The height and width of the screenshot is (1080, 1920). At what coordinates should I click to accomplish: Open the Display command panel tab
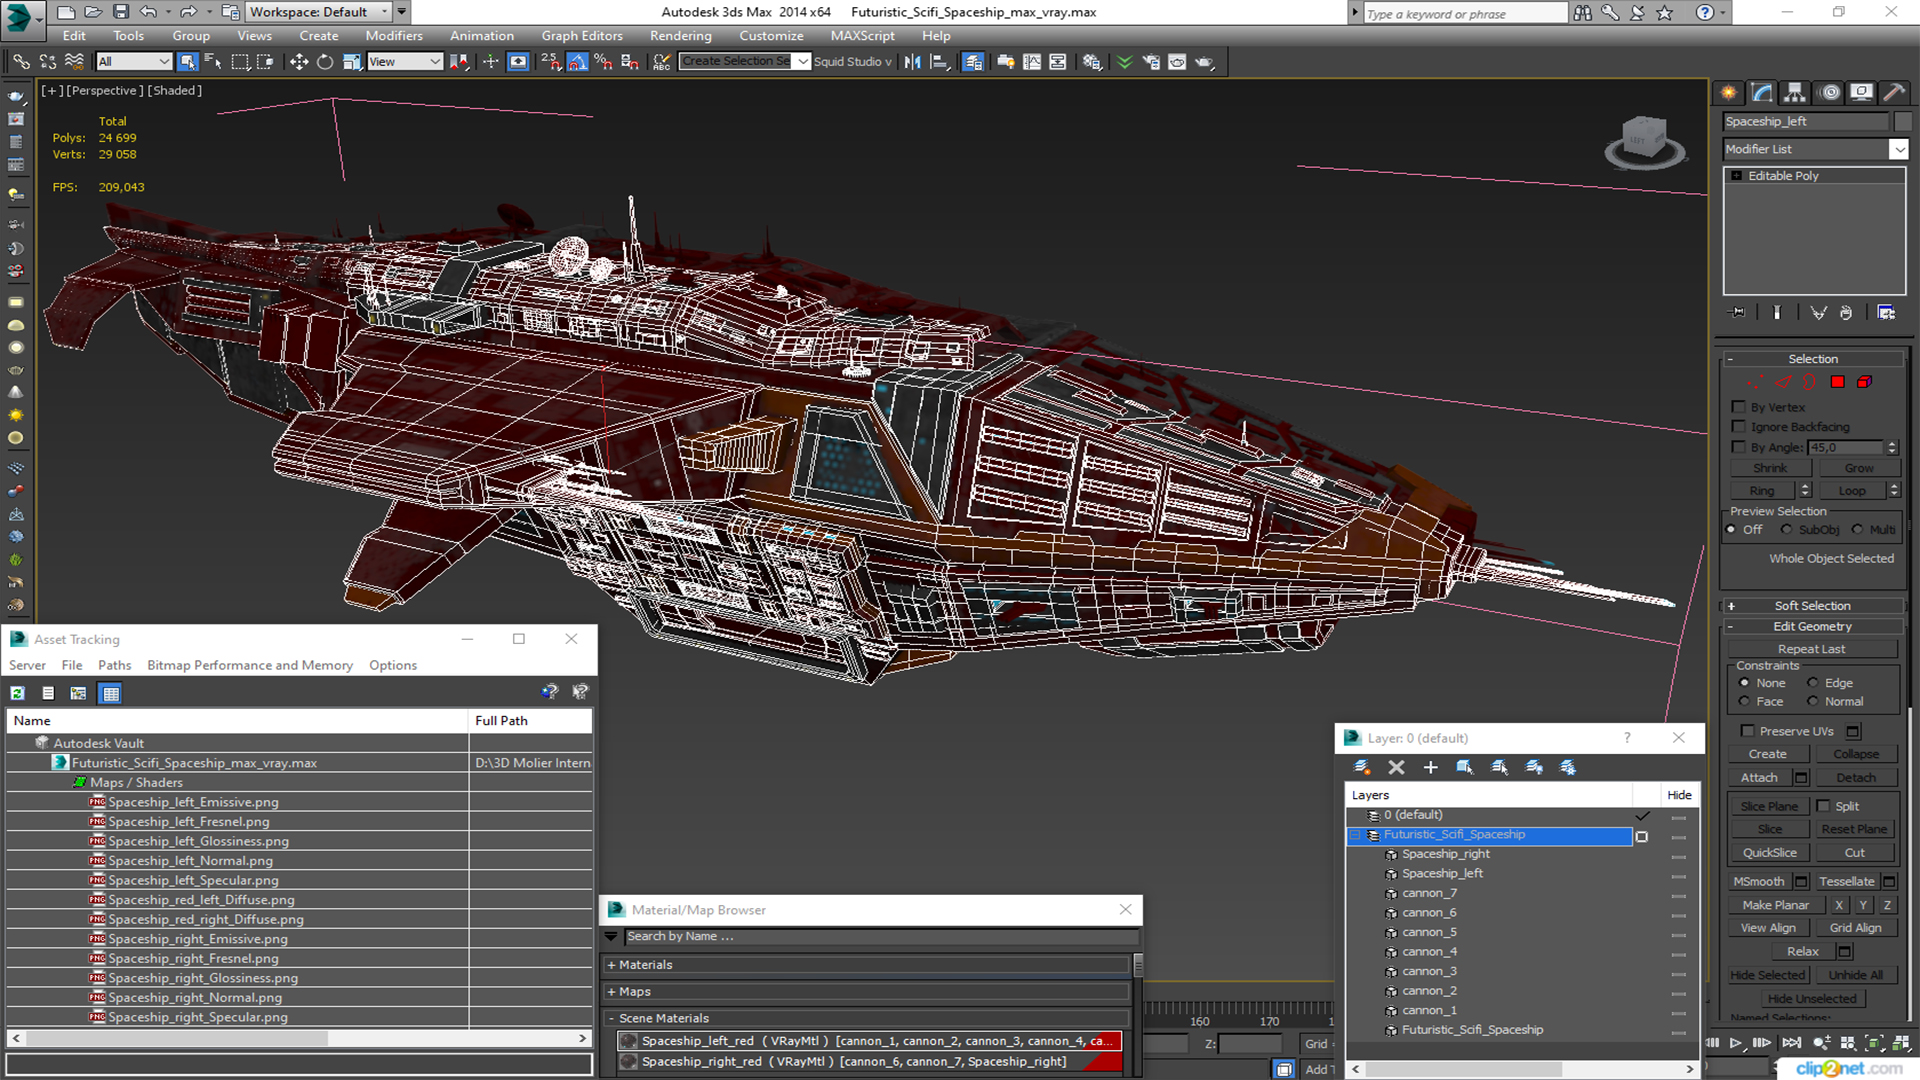point(1861,93)
